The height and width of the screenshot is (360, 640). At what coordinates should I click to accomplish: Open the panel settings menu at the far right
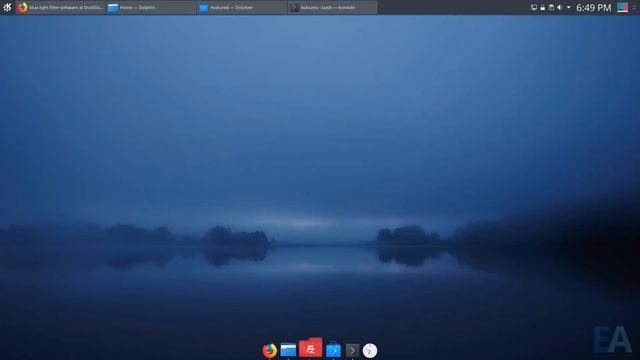click(634, 7)
